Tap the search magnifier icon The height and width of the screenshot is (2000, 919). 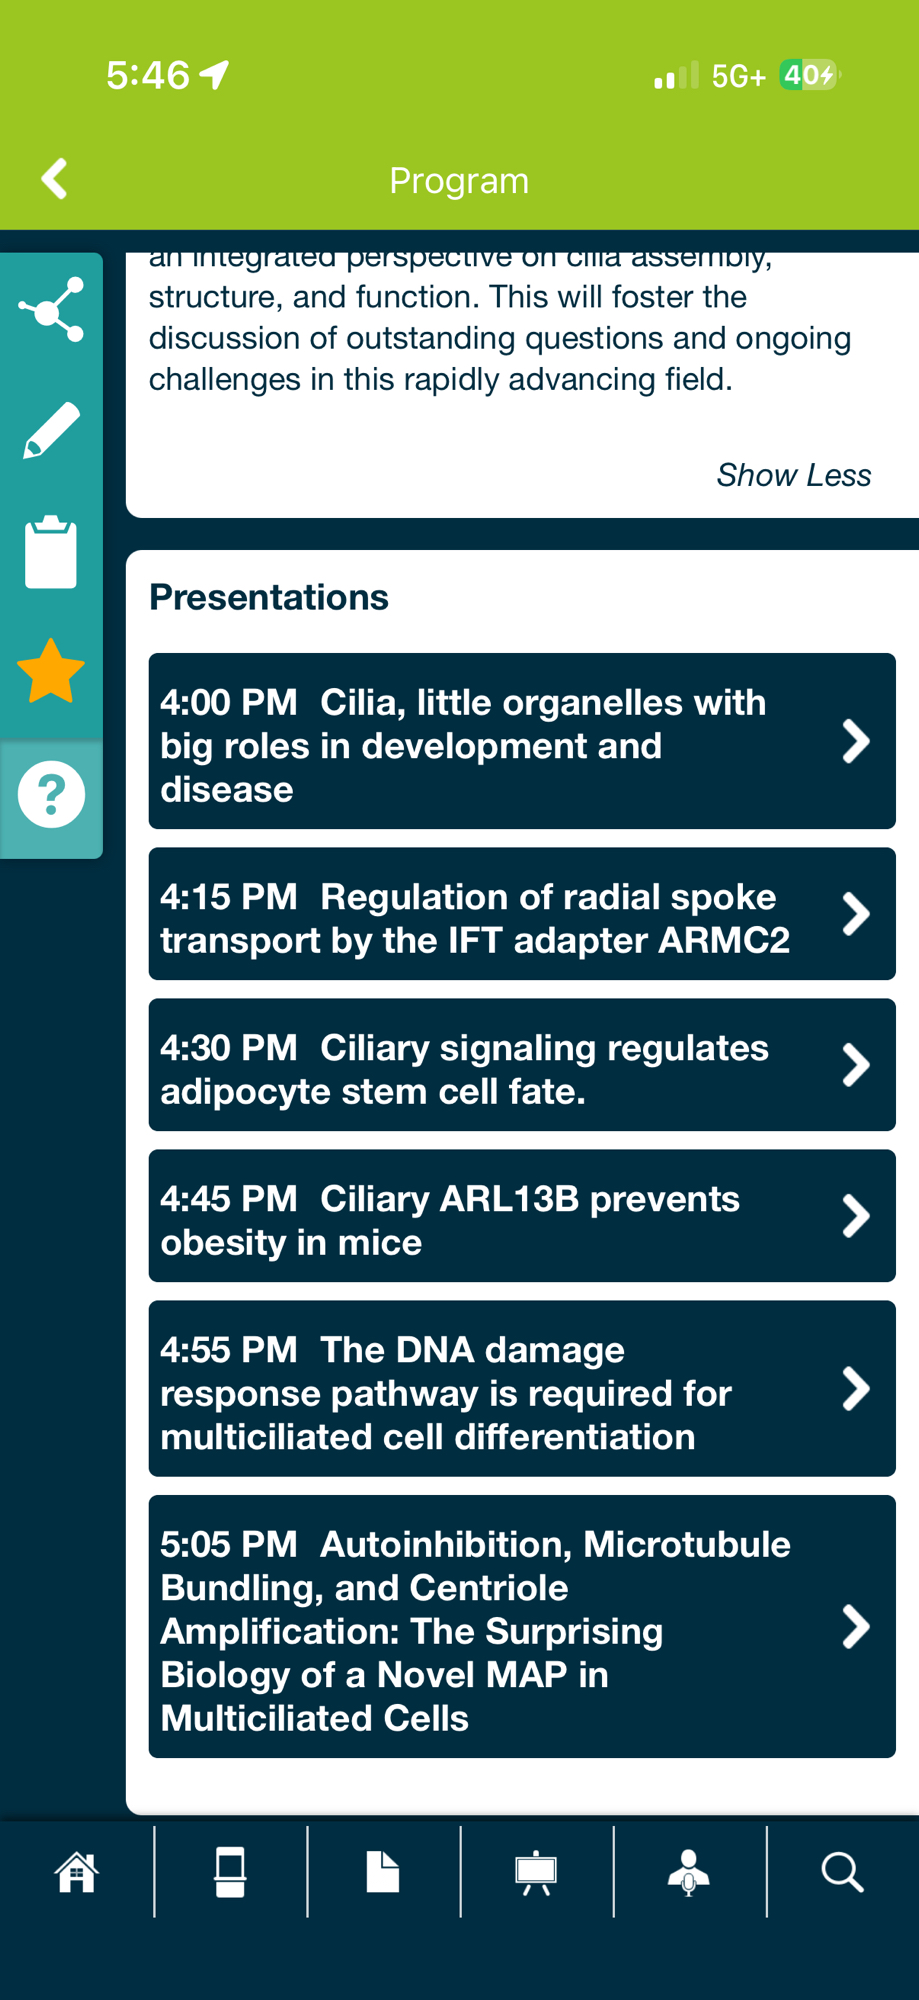coord(842,1872)
